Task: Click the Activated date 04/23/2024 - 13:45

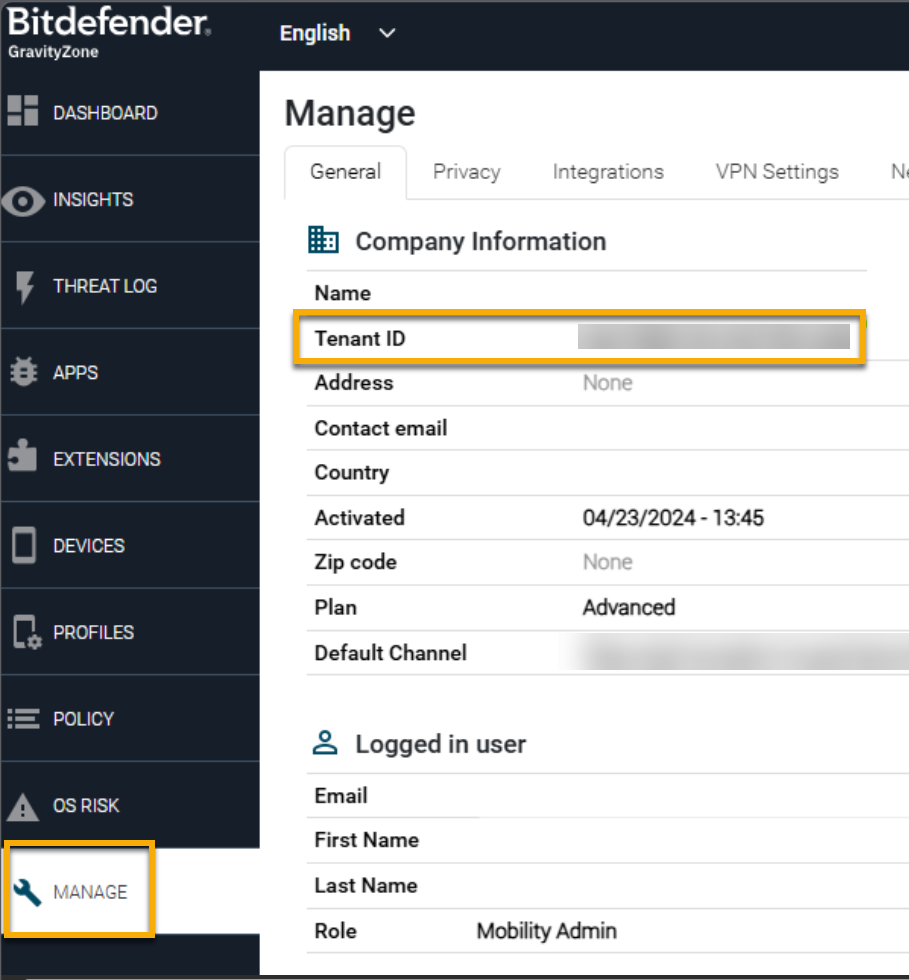Action: pos(673,518)
